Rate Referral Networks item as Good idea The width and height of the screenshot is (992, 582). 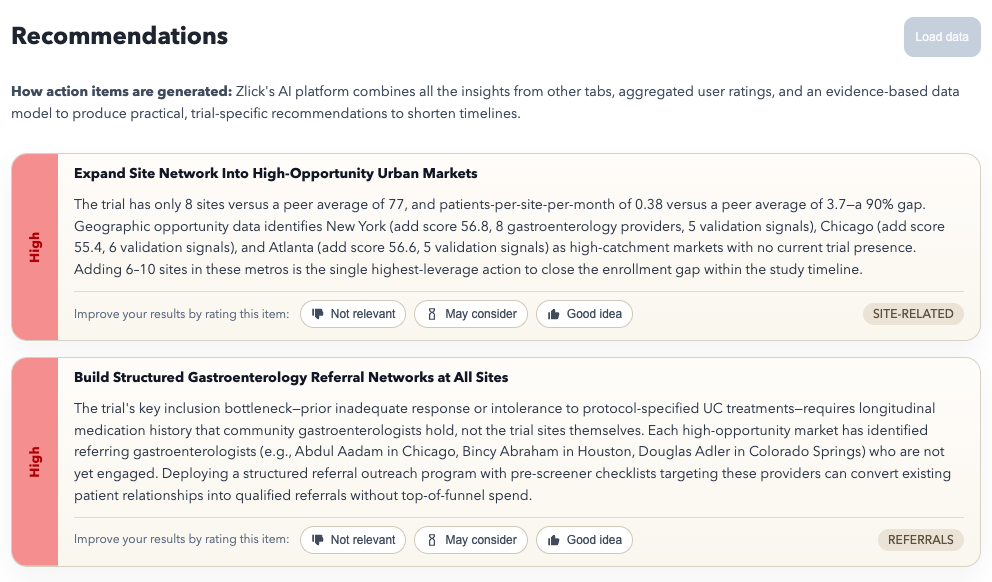point(584,540)
